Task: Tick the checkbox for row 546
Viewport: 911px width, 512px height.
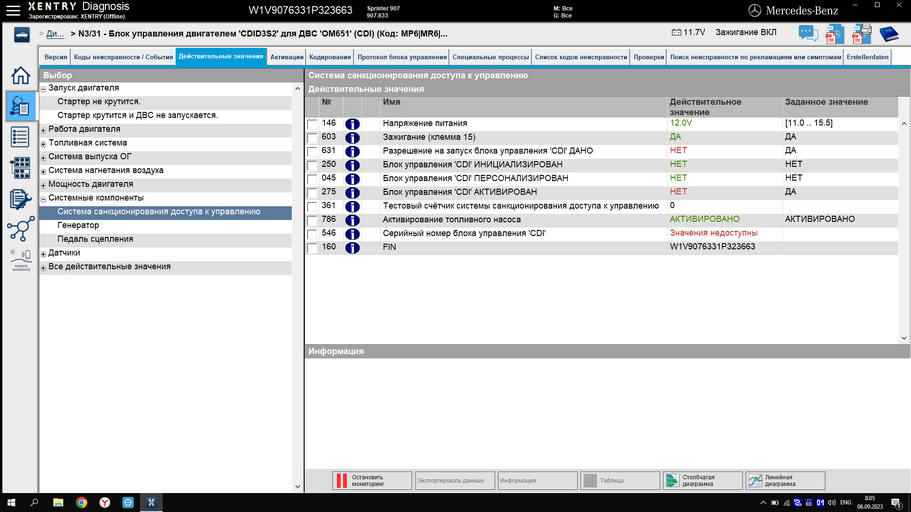Action: (312, 234)
